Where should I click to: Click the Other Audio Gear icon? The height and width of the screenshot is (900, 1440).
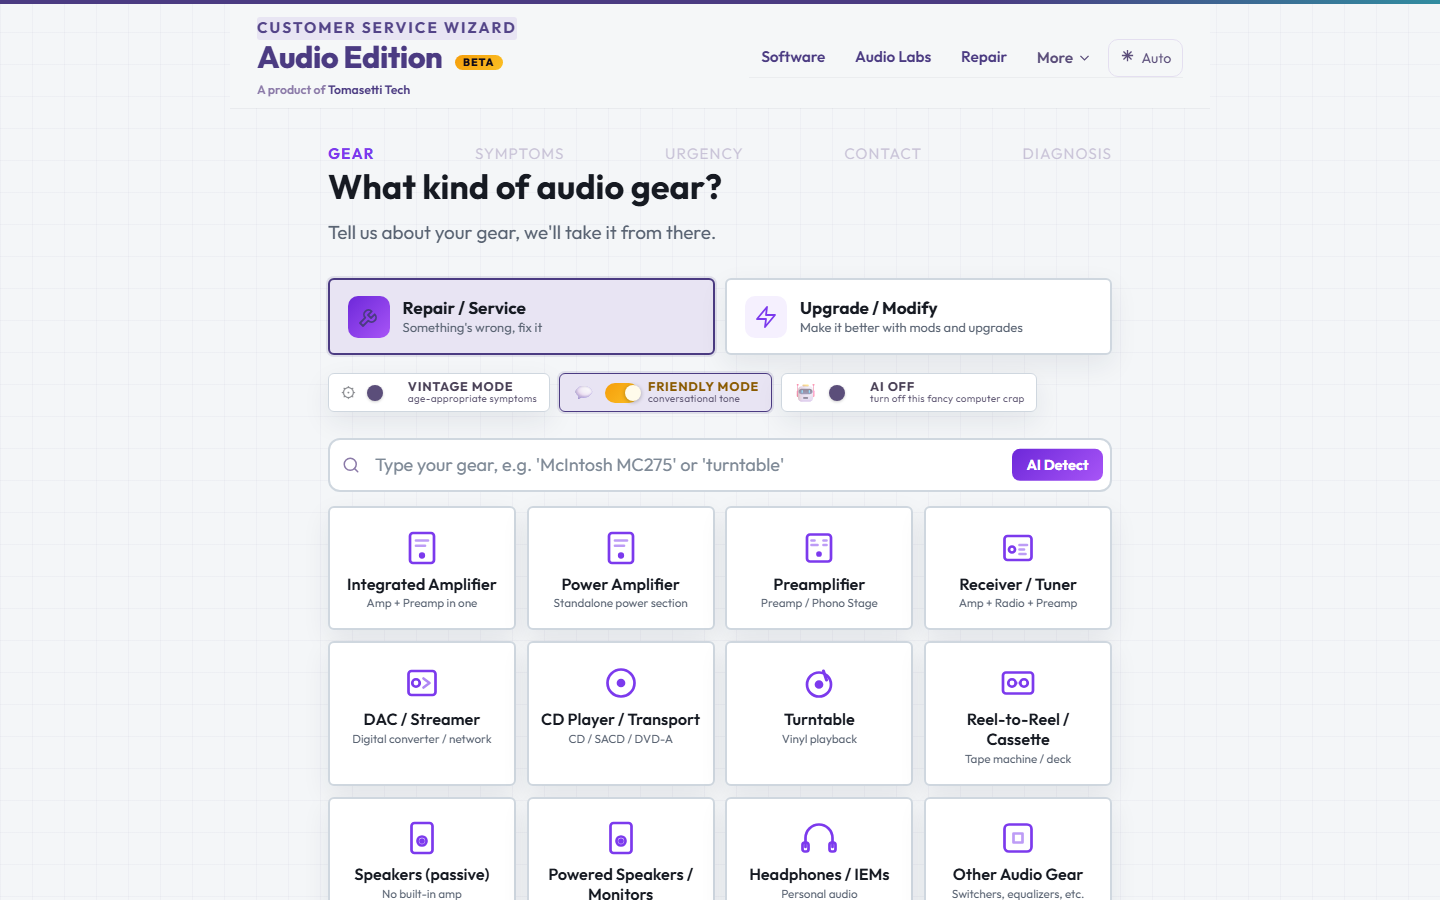[x=1018, y=838]
